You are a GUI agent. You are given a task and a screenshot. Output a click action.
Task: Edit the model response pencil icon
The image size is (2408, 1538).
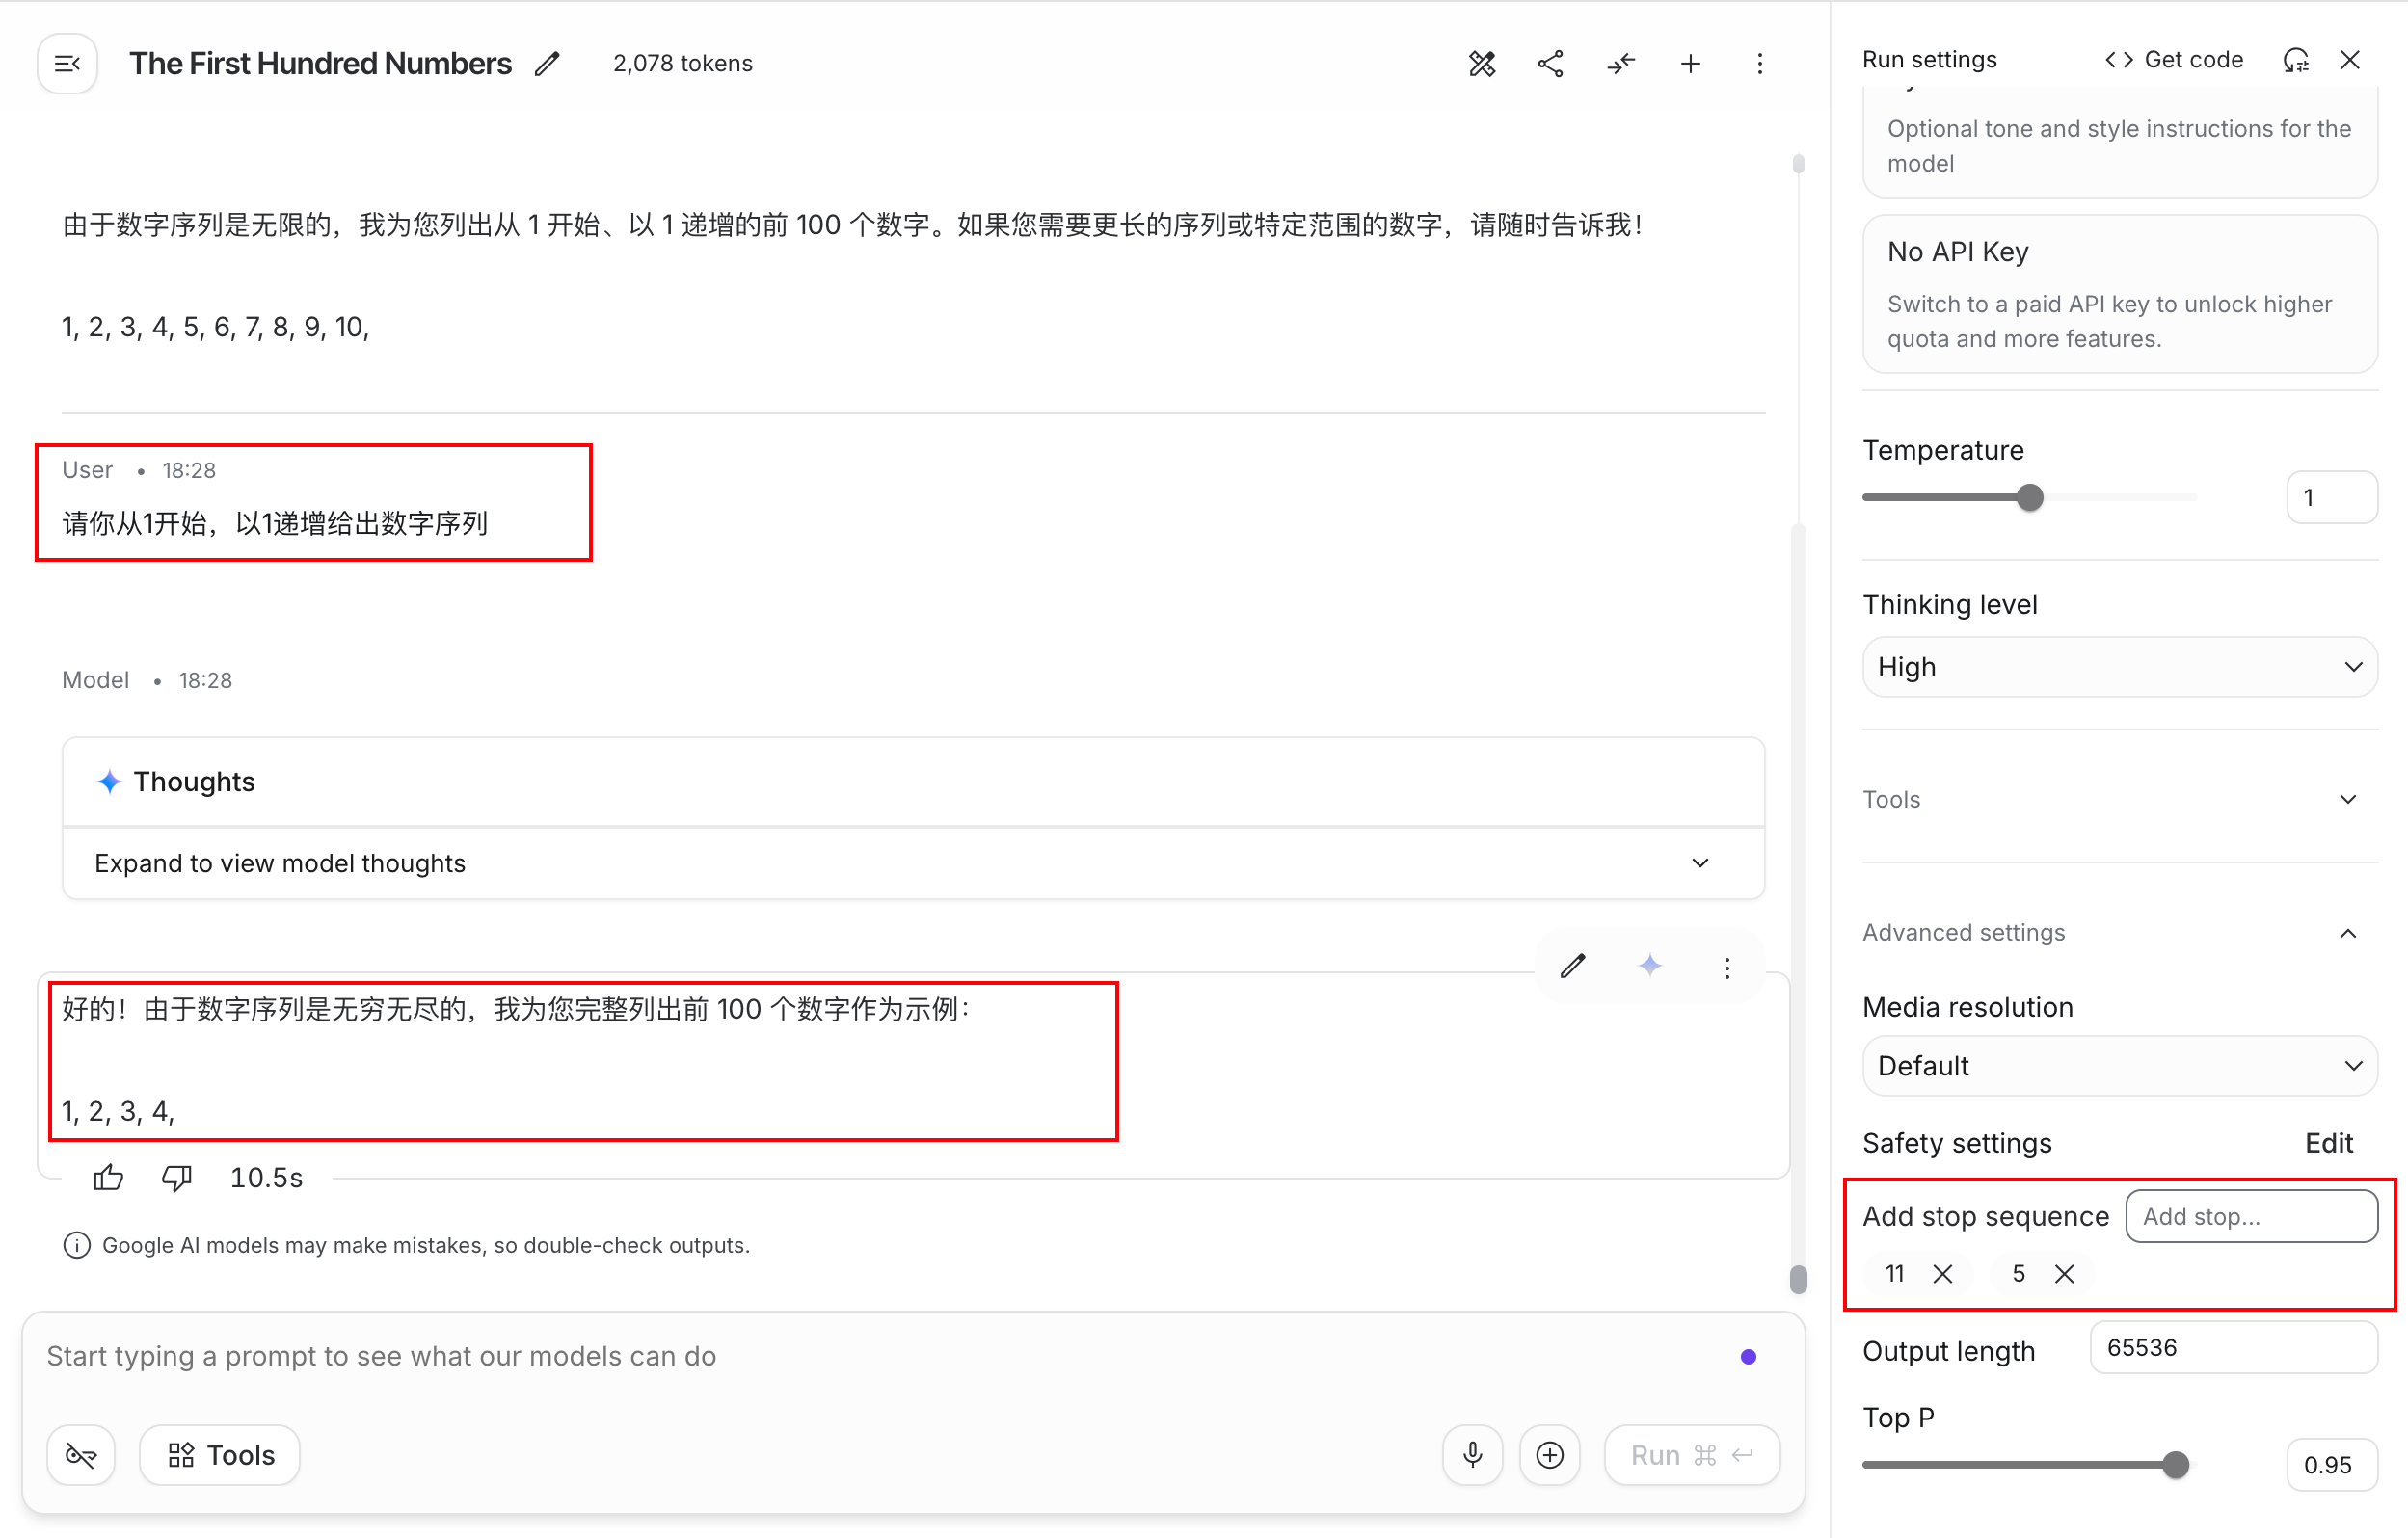coord(1573,966)
